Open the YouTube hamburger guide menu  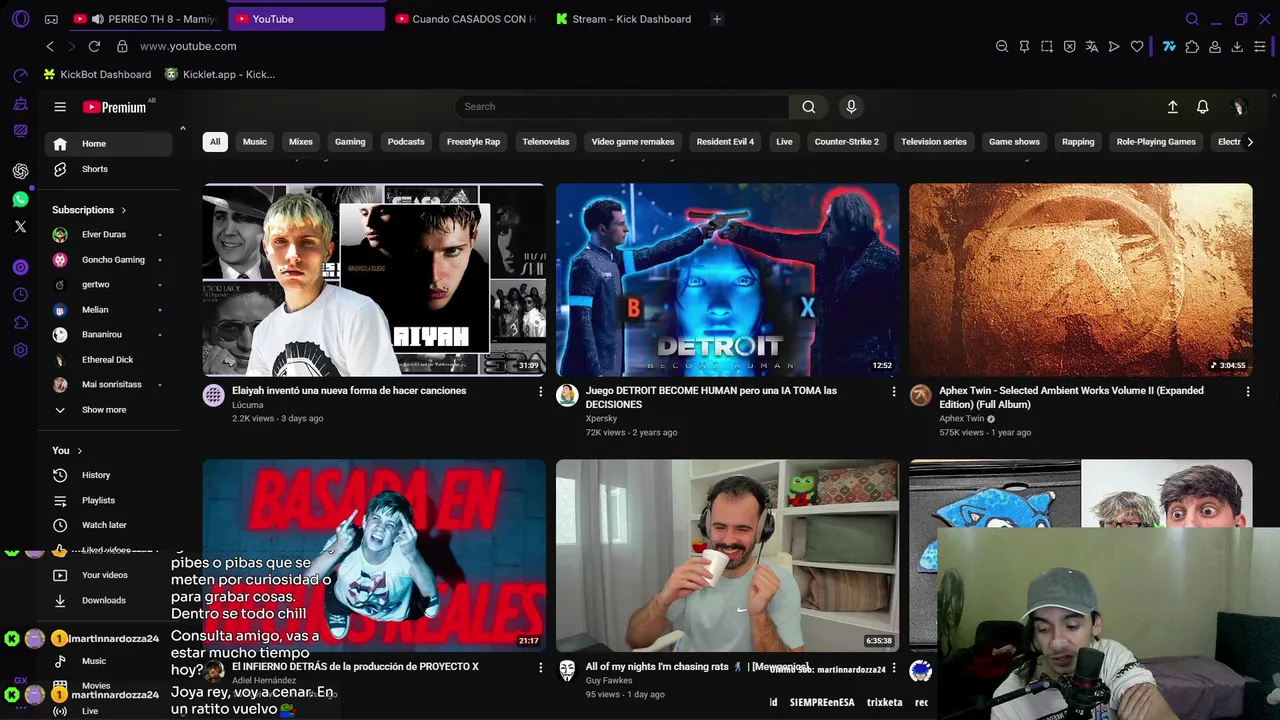click(x=60, y=107)
